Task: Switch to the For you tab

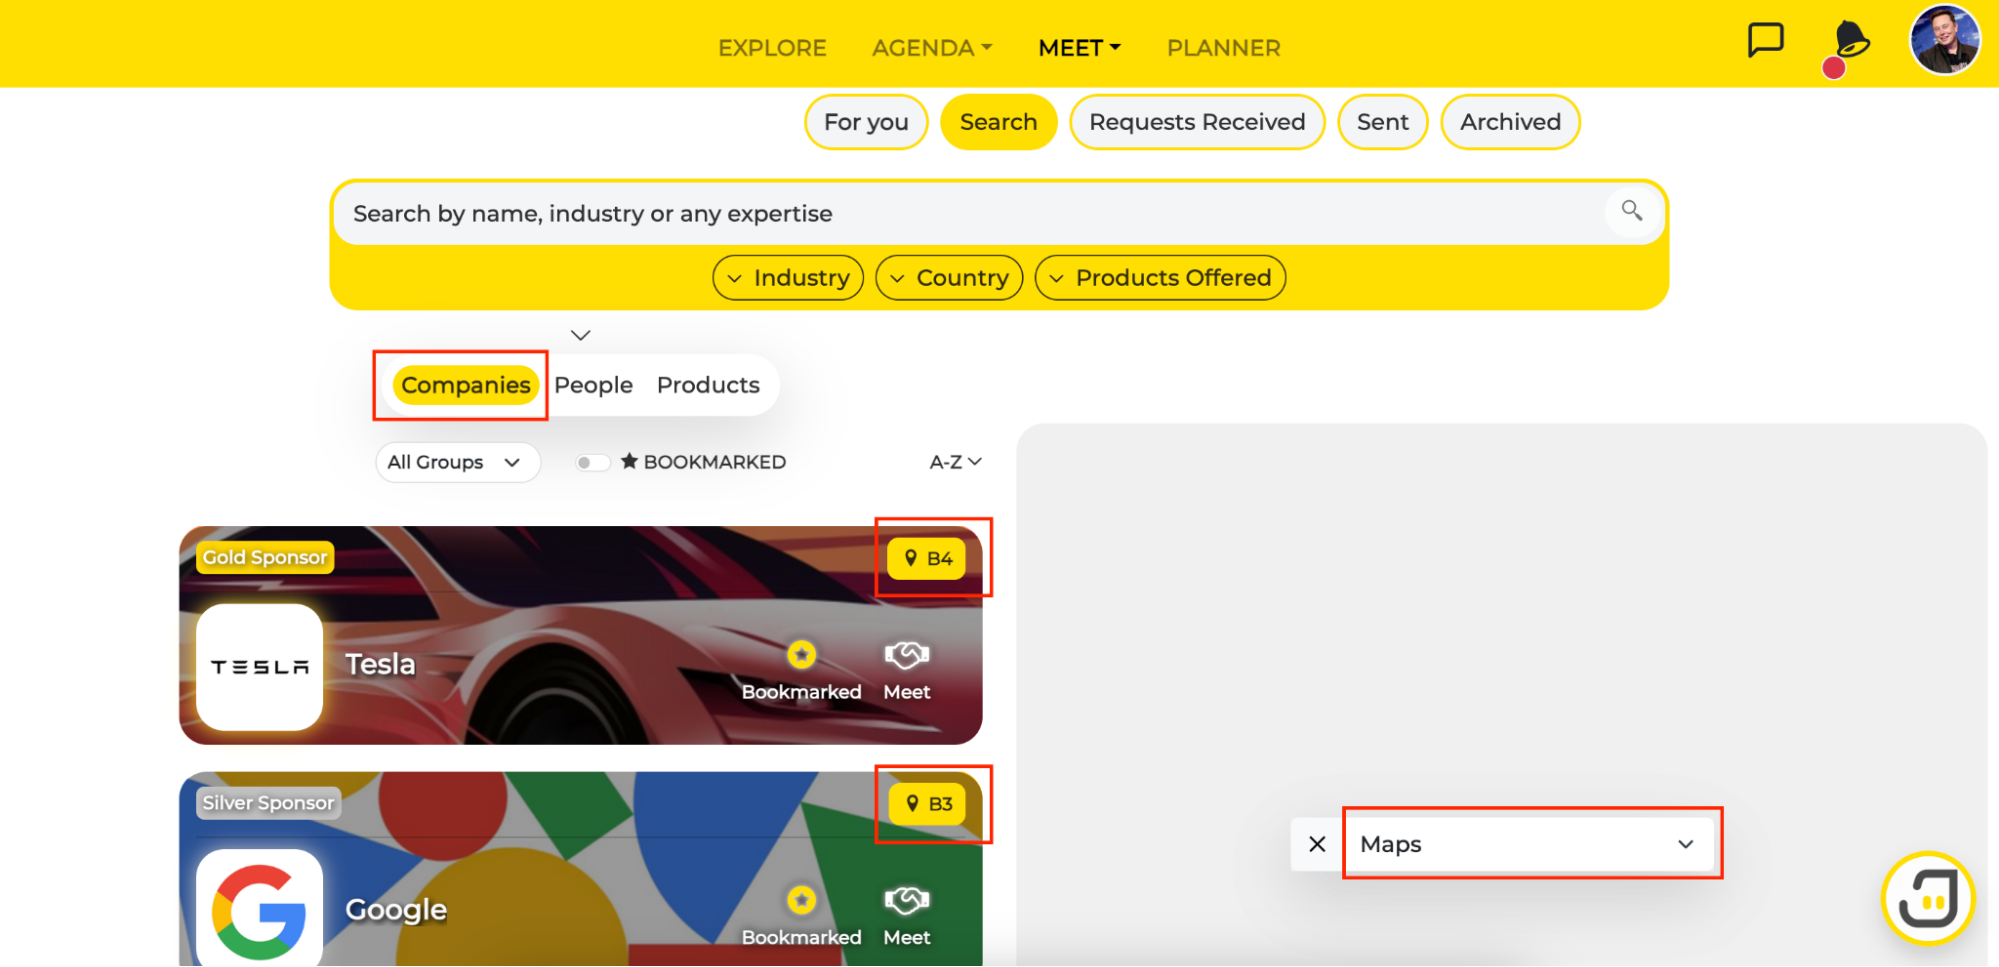Action: (x=866, y=122)
